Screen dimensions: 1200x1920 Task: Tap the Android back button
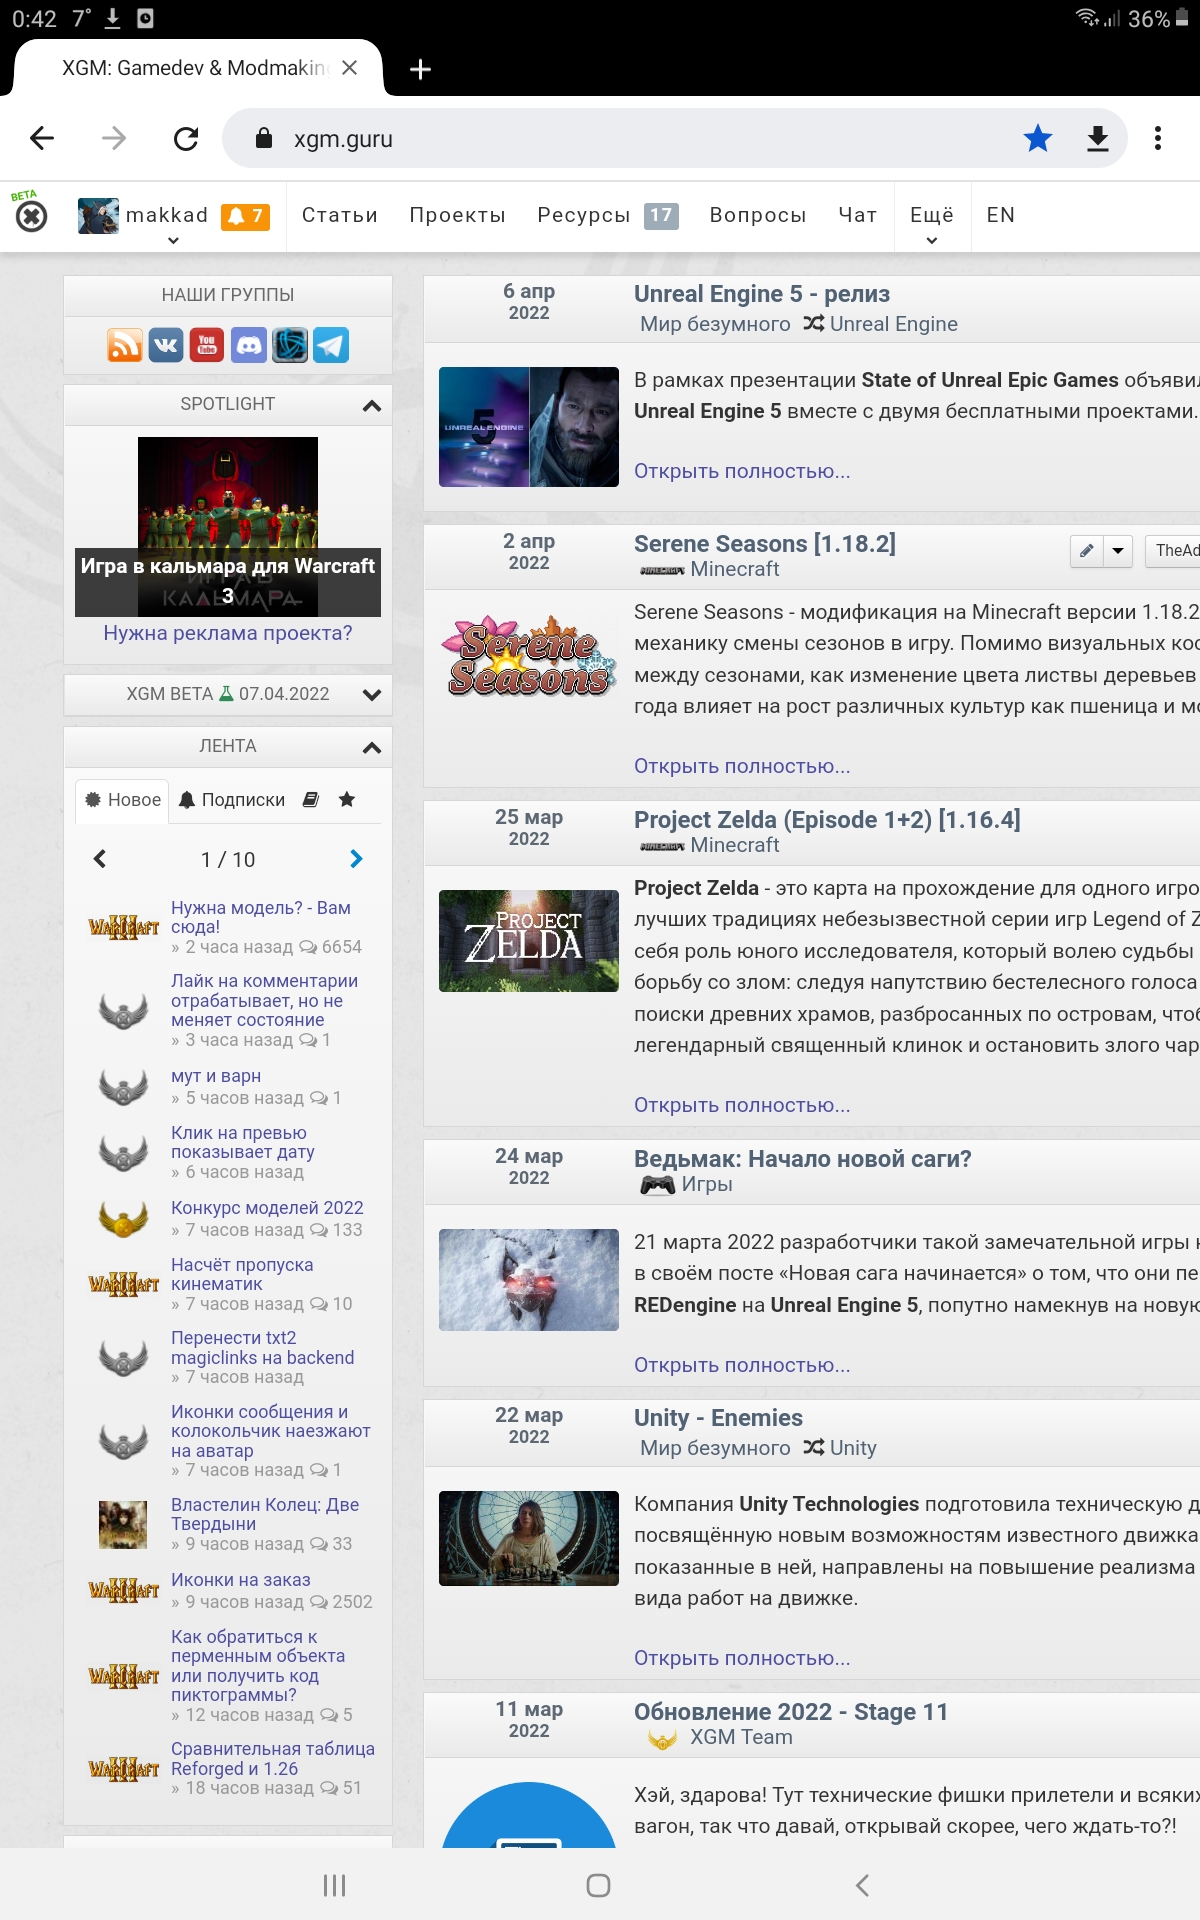pos(863,1886)
